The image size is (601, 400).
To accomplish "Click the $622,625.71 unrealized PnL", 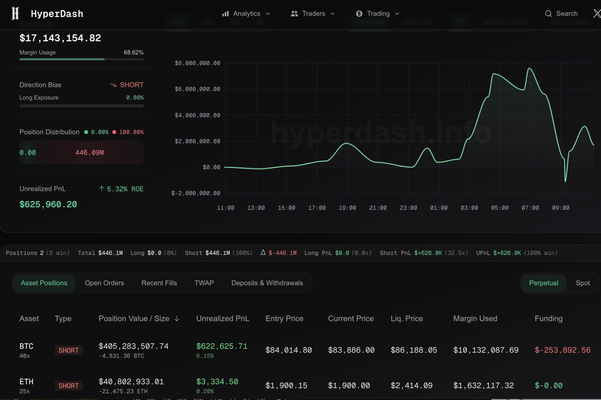I will (x=222, y=346).
